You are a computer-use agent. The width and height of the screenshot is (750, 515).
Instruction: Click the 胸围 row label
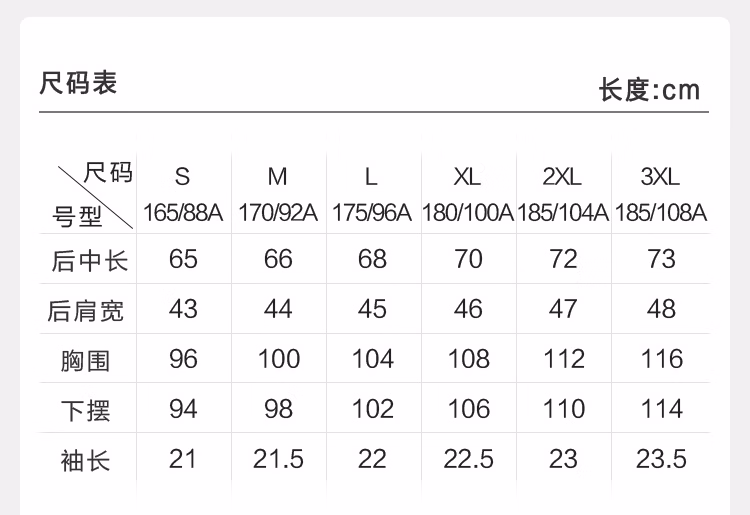[85, 361]
